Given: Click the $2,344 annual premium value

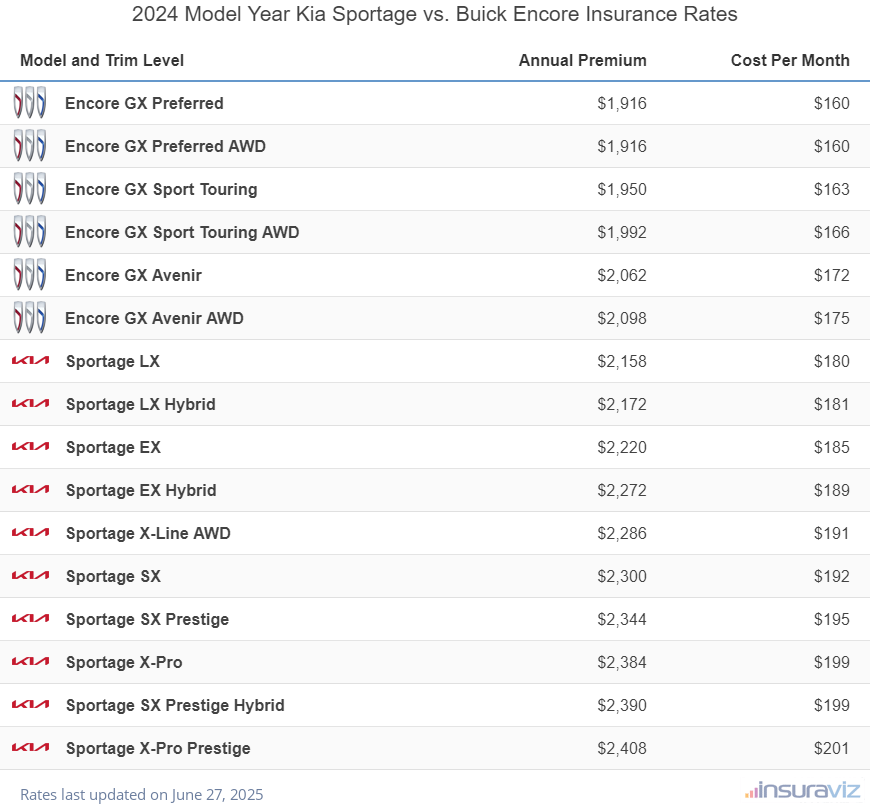Looking at the screenshot, I should (x=622, y=619).
